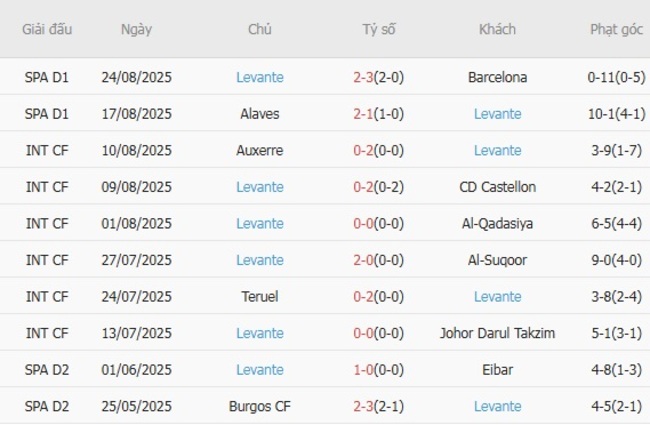
Task: Click the 24/08/2025 date cell
Action: pyautogui.click(x=136, y=77)
